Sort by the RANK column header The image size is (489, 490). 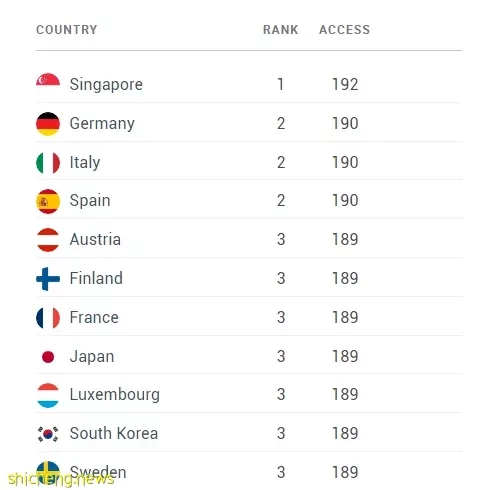[281, 30]
